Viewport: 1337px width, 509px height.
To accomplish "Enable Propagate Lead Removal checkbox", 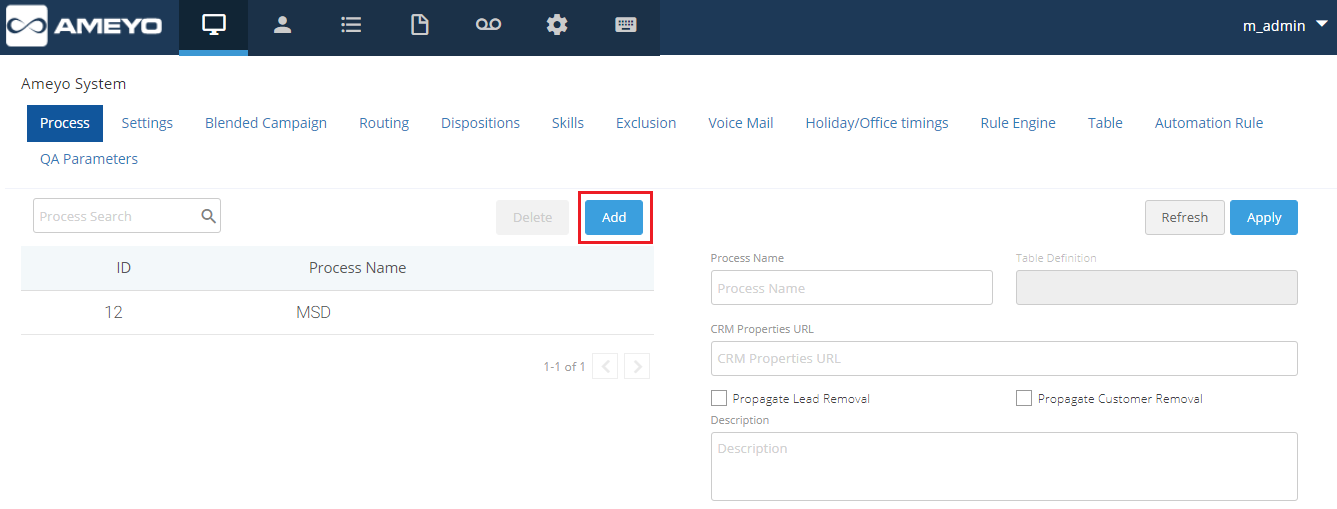I will tap(719, 398).
